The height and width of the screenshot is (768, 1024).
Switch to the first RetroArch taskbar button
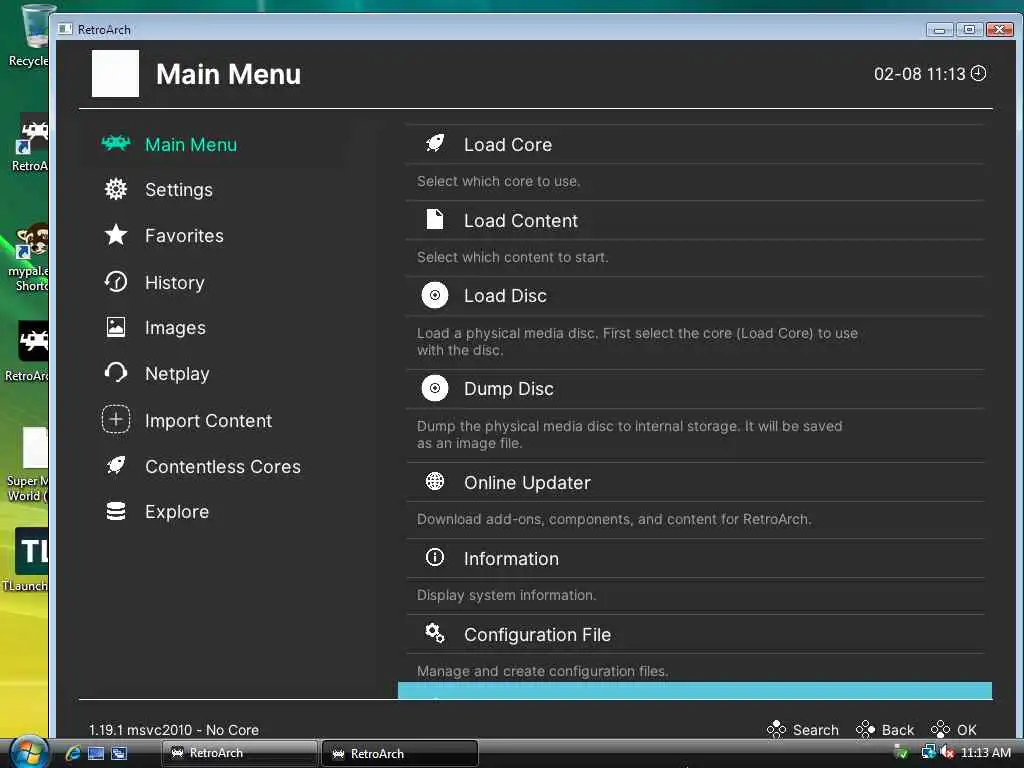pos(240,753)
